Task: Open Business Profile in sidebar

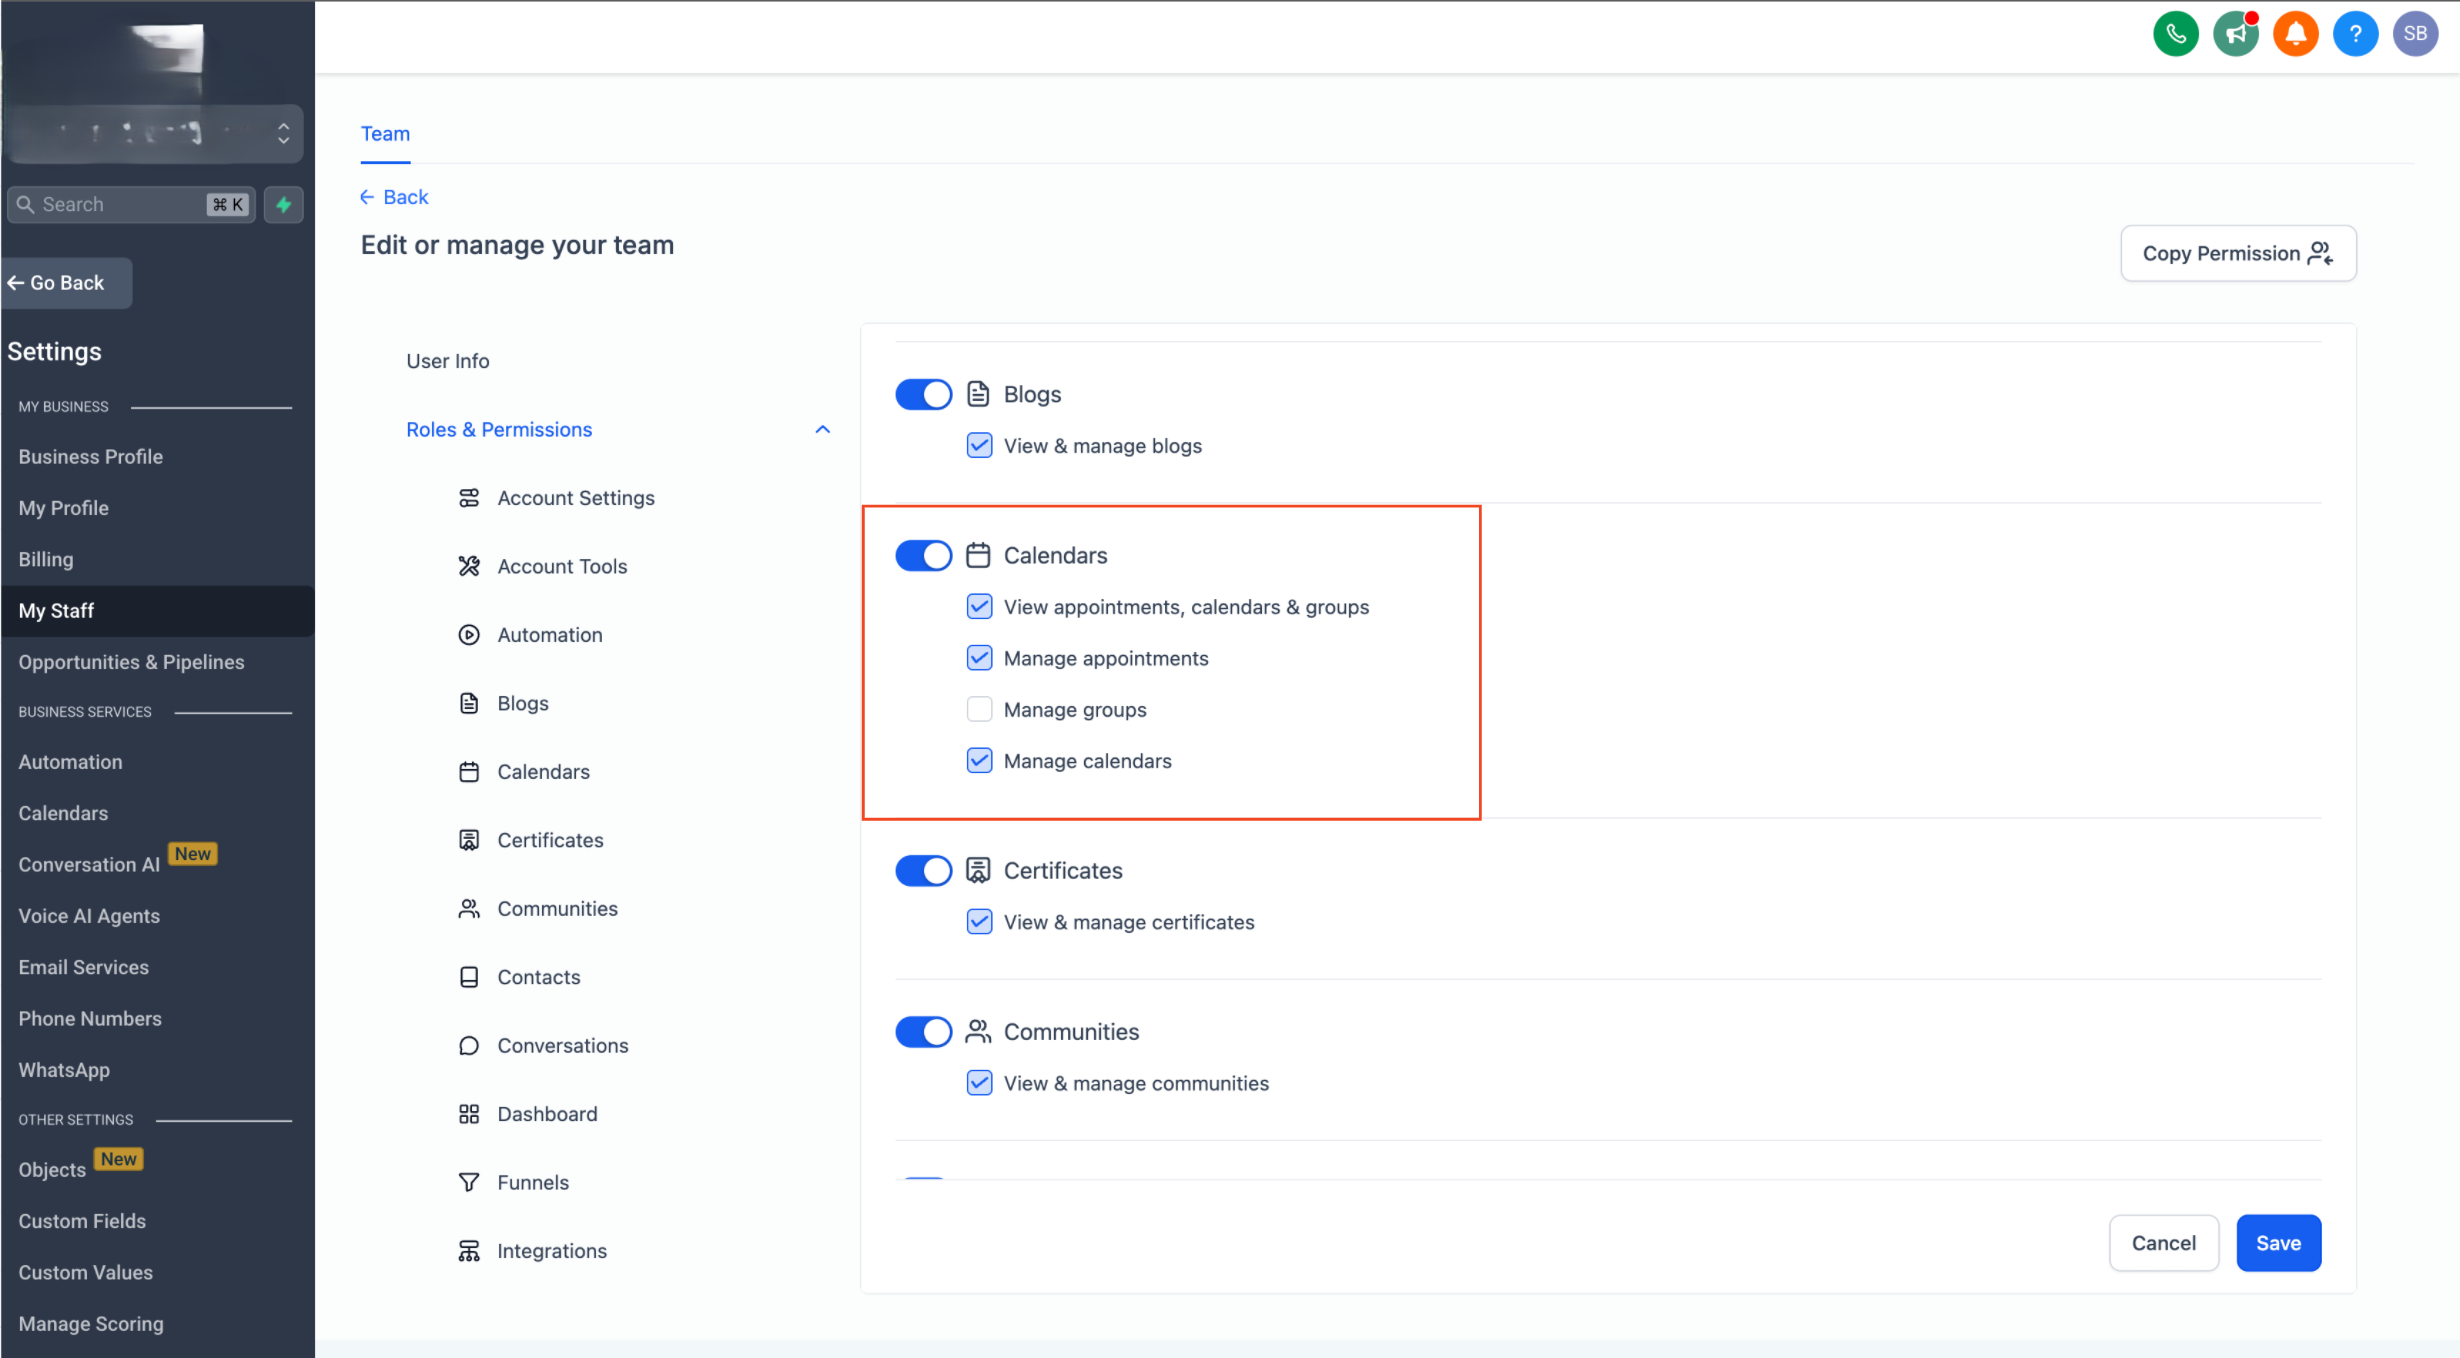Action: (x=90, y=456)
